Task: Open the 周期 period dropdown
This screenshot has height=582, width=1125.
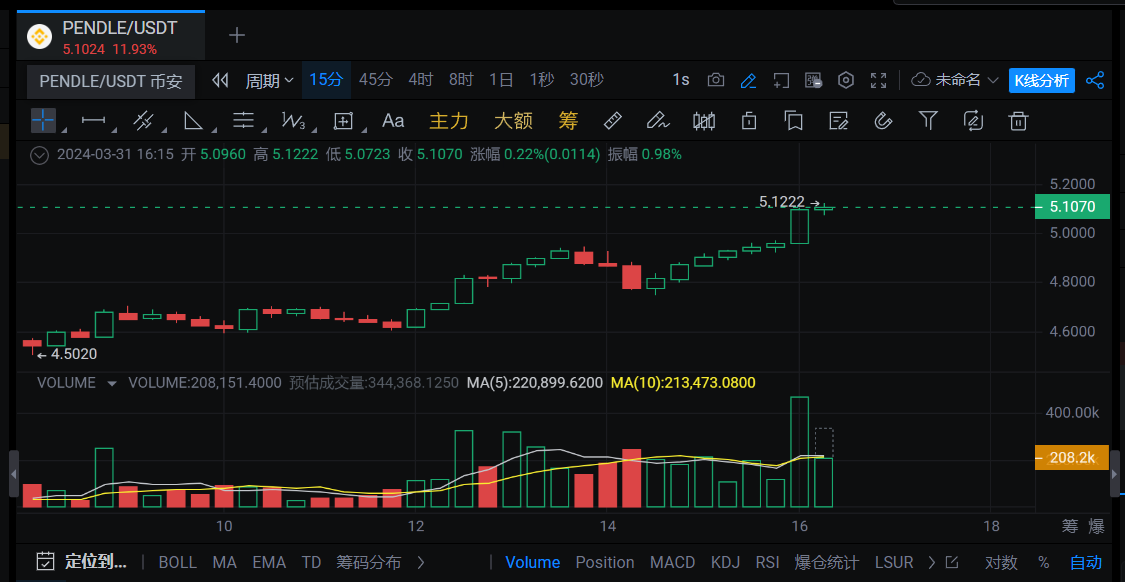Action: point(269,80)
